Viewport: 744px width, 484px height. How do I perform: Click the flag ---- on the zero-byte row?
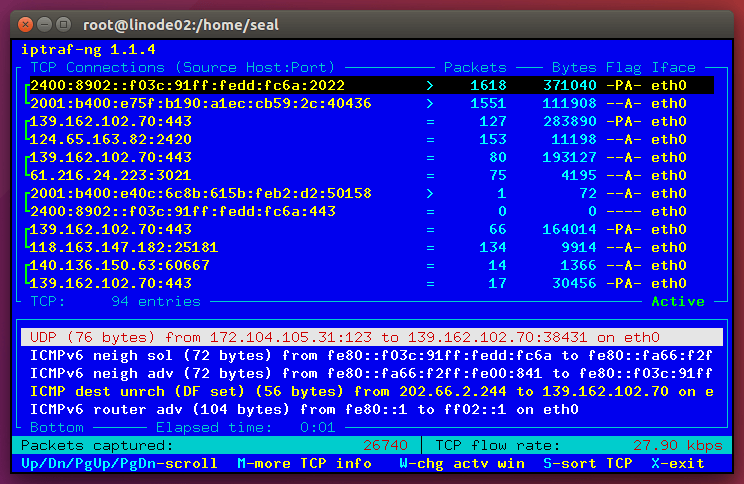(x=623, y=212)
